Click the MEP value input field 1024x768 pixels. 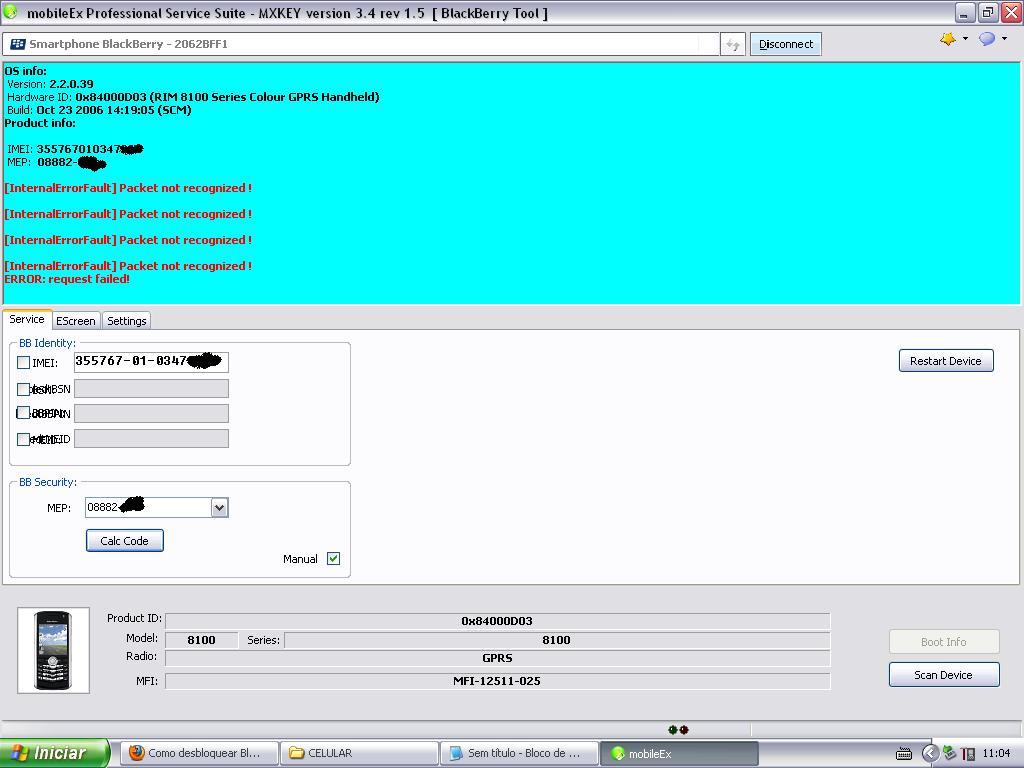click(149, 507)
